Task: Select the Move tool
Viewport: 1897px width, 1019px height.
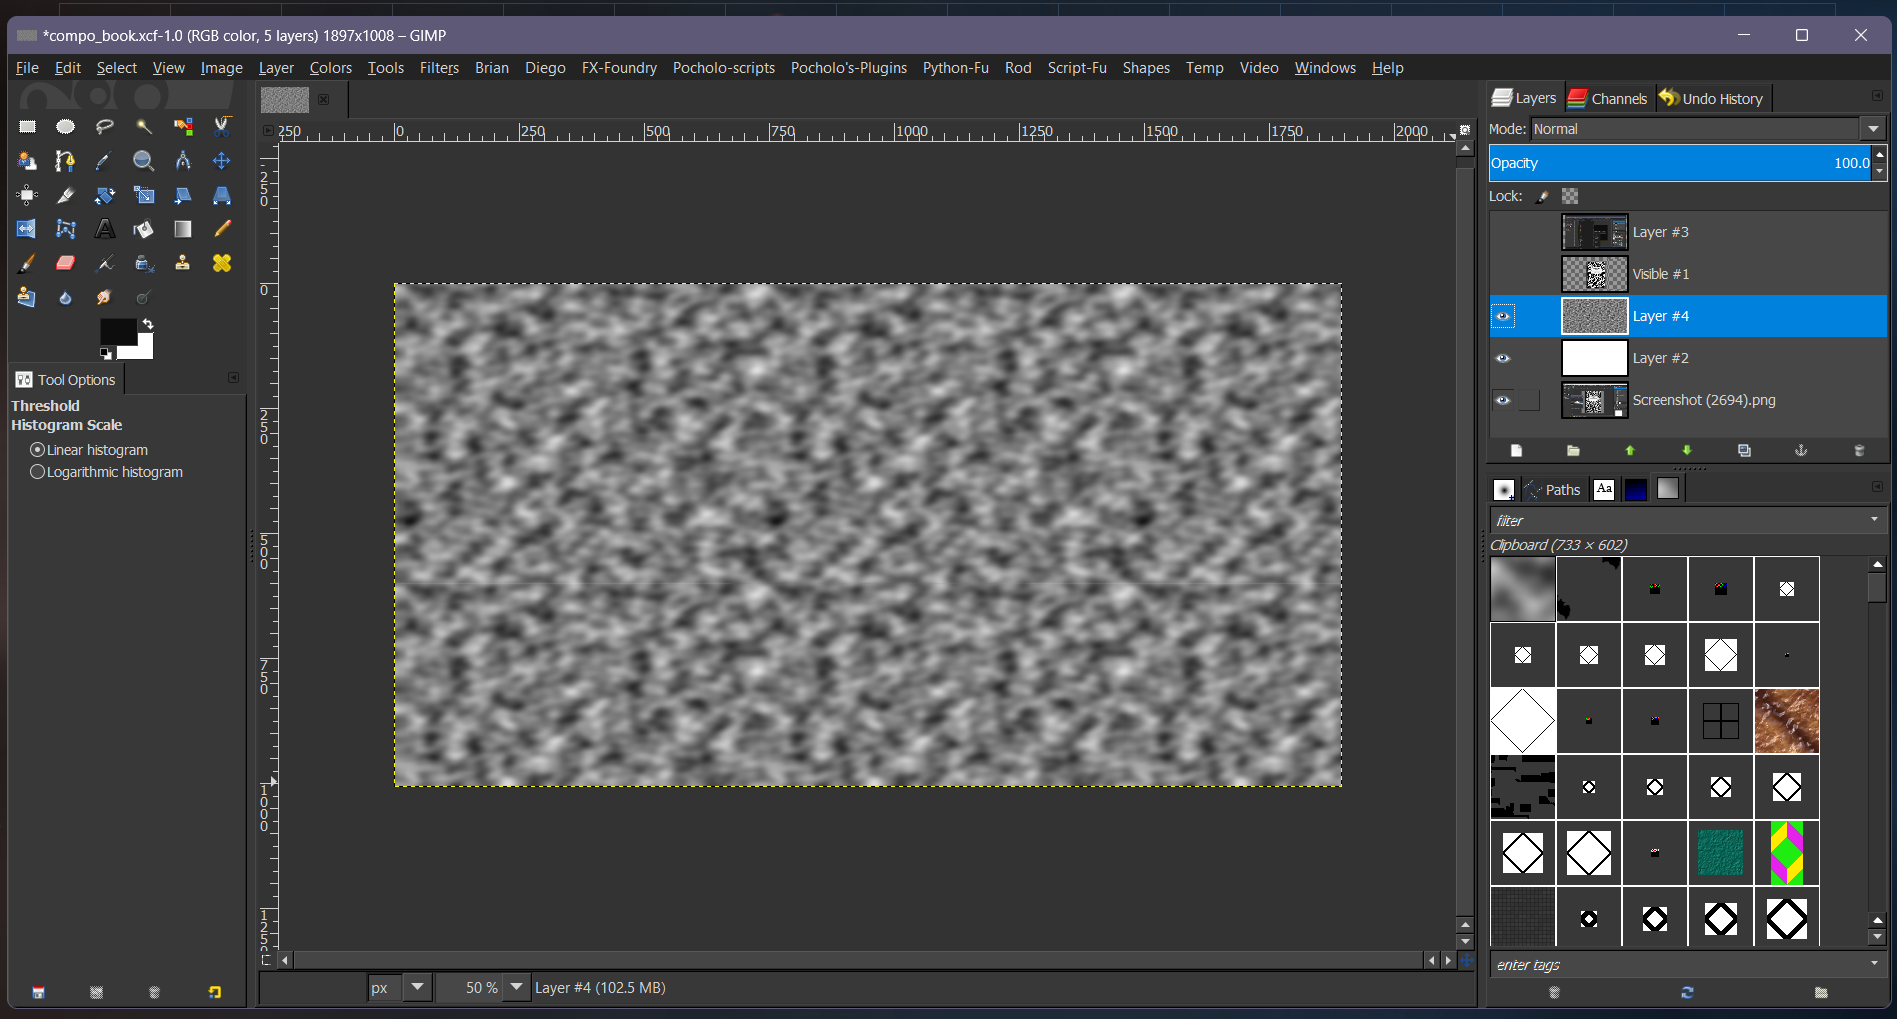Action: (x=222, y=161)
